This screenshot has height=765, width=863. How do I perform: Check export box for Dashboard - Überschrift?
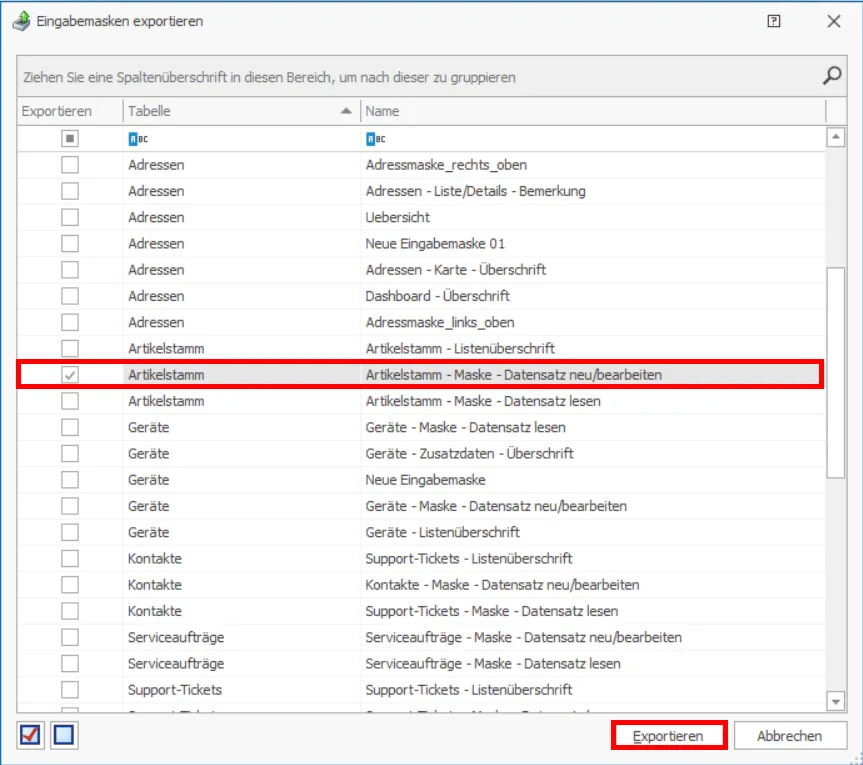pos(70,296)
